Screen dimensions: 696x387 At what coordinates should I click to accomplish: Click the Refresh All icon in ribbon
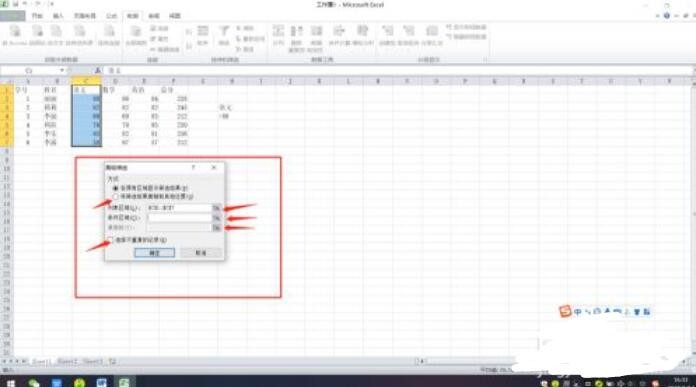(135, 32)
